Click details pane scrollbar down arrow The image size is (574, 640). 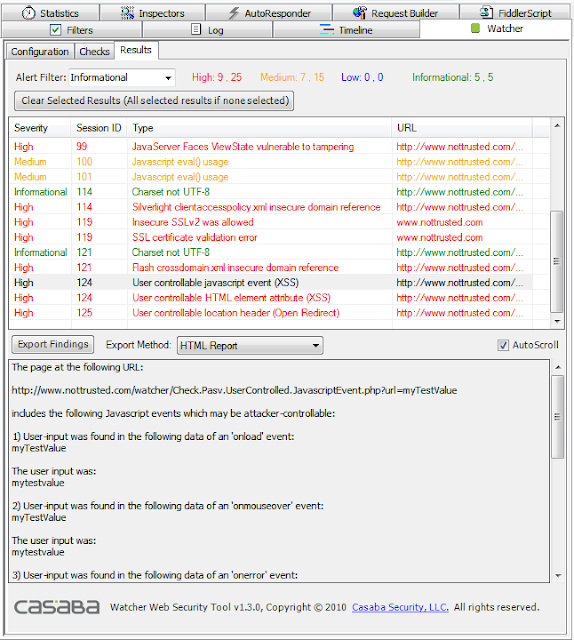point(558,576)
